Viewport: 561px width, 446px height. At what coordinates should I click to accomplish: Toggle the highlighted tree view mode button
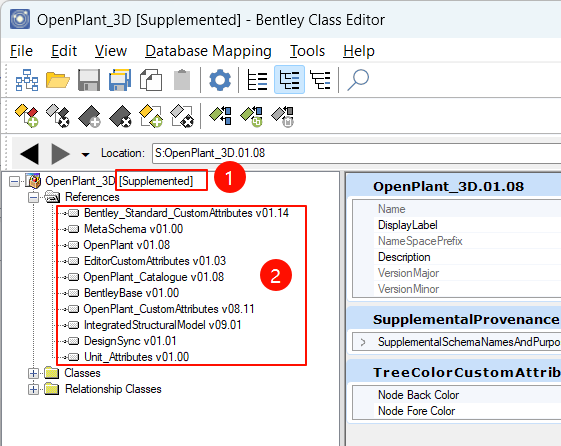click(x=289, y=80)
